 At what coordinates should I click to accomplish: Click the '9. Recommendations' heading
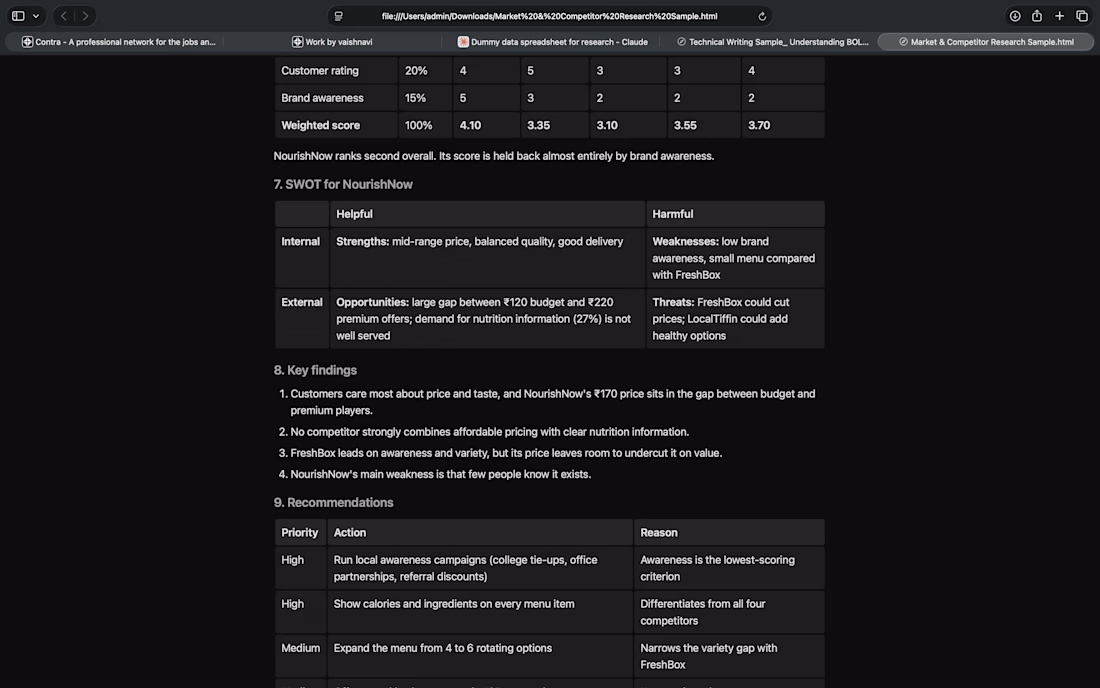pyautogui.click(x=333, y=503)
